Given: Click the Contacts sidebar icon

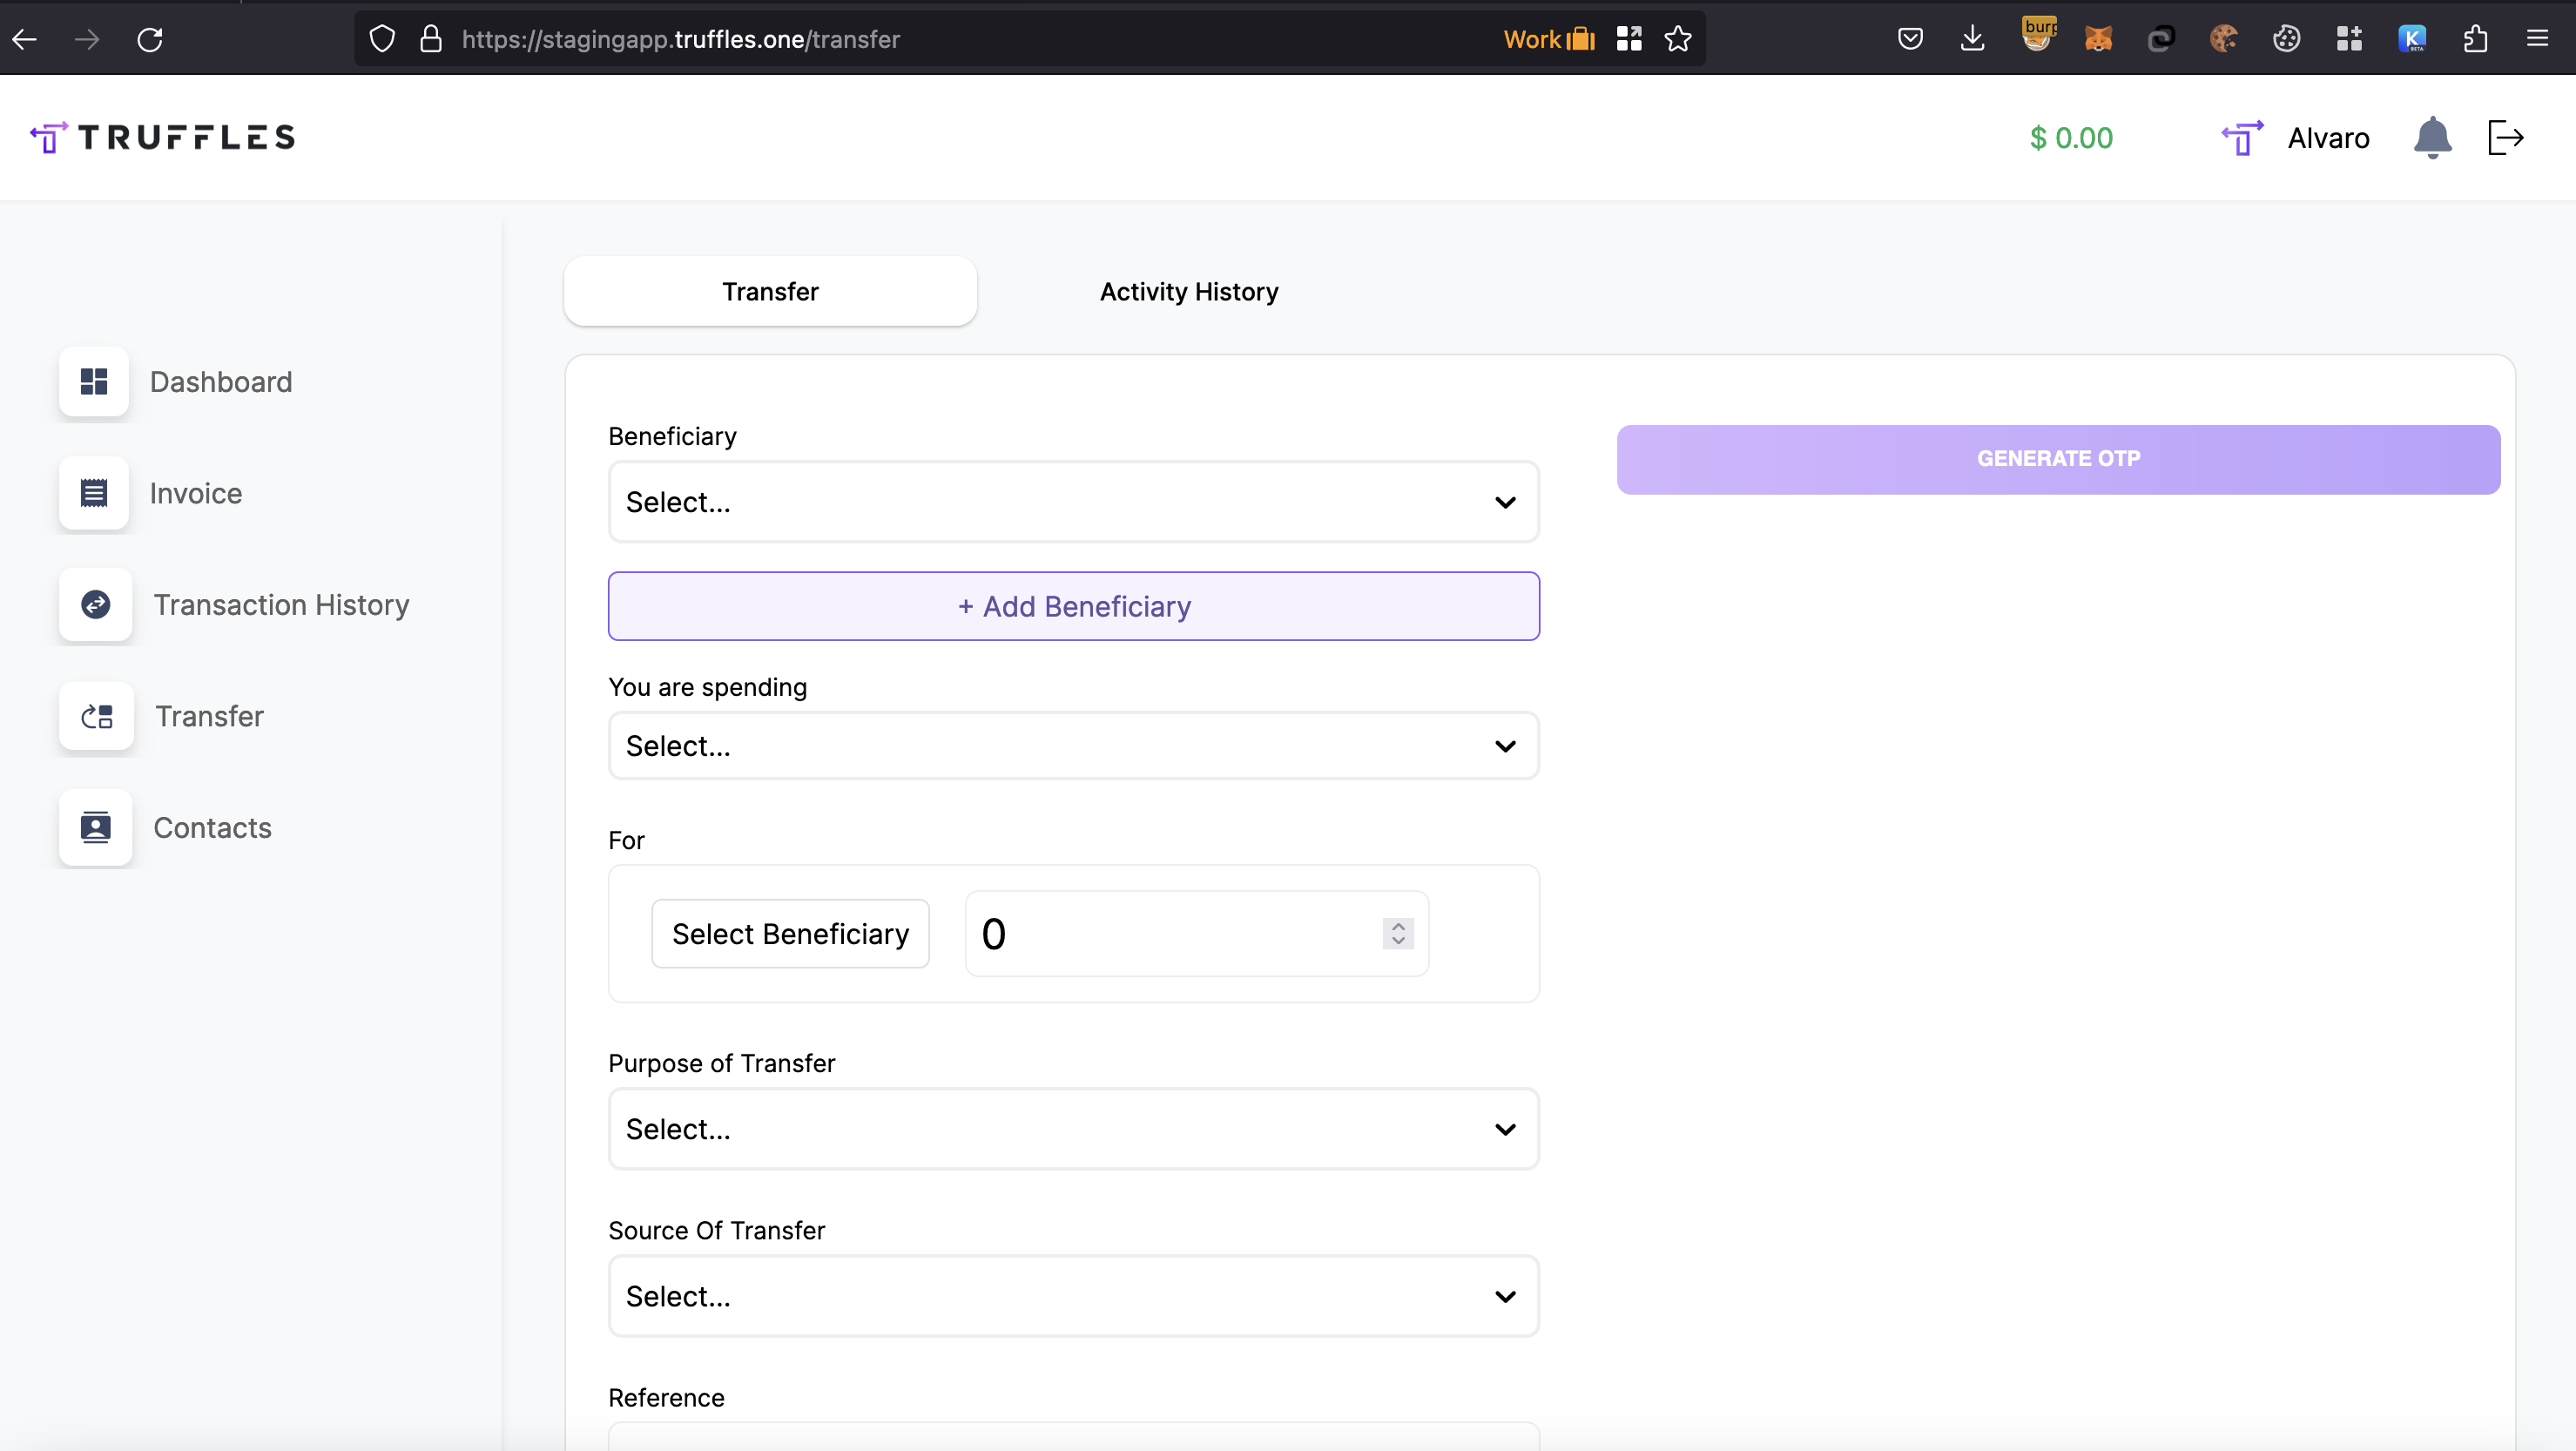Looking at the screenshot, I should [x=96, y=827].
